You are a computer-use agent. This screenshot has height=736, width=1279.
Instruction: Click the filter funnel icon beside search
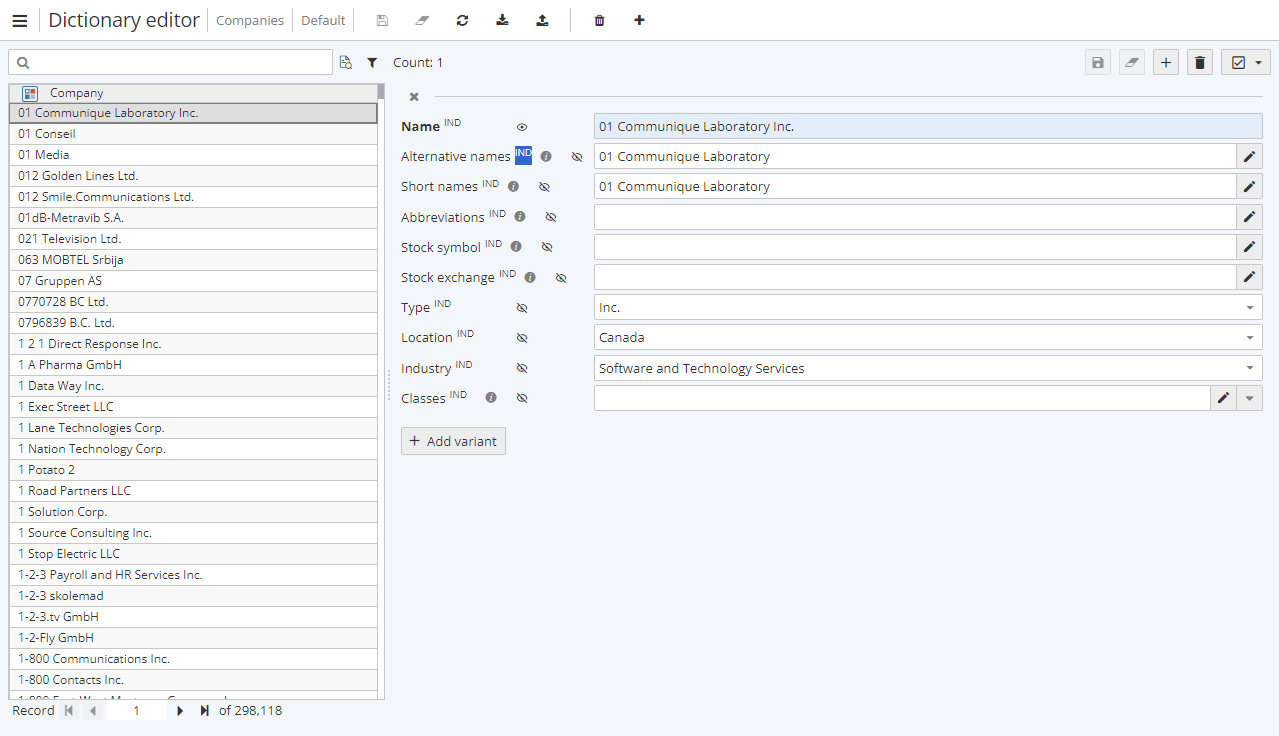tap(372, 62)
